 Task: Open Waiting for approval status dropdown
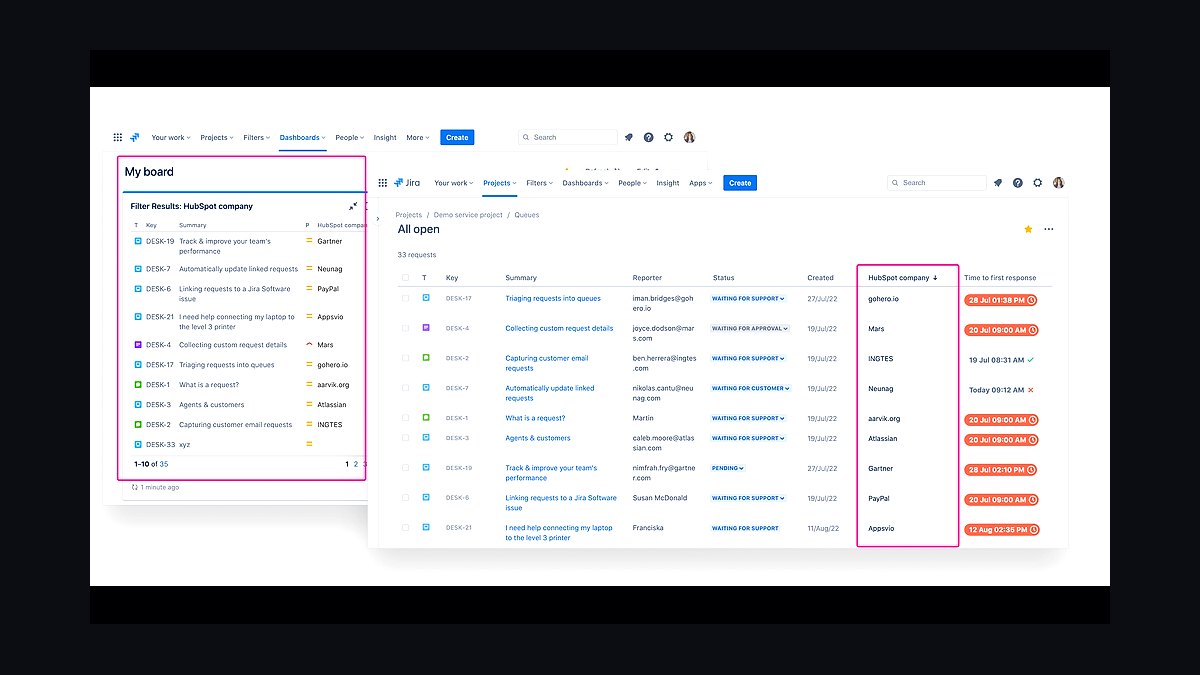tap(751, 328)
